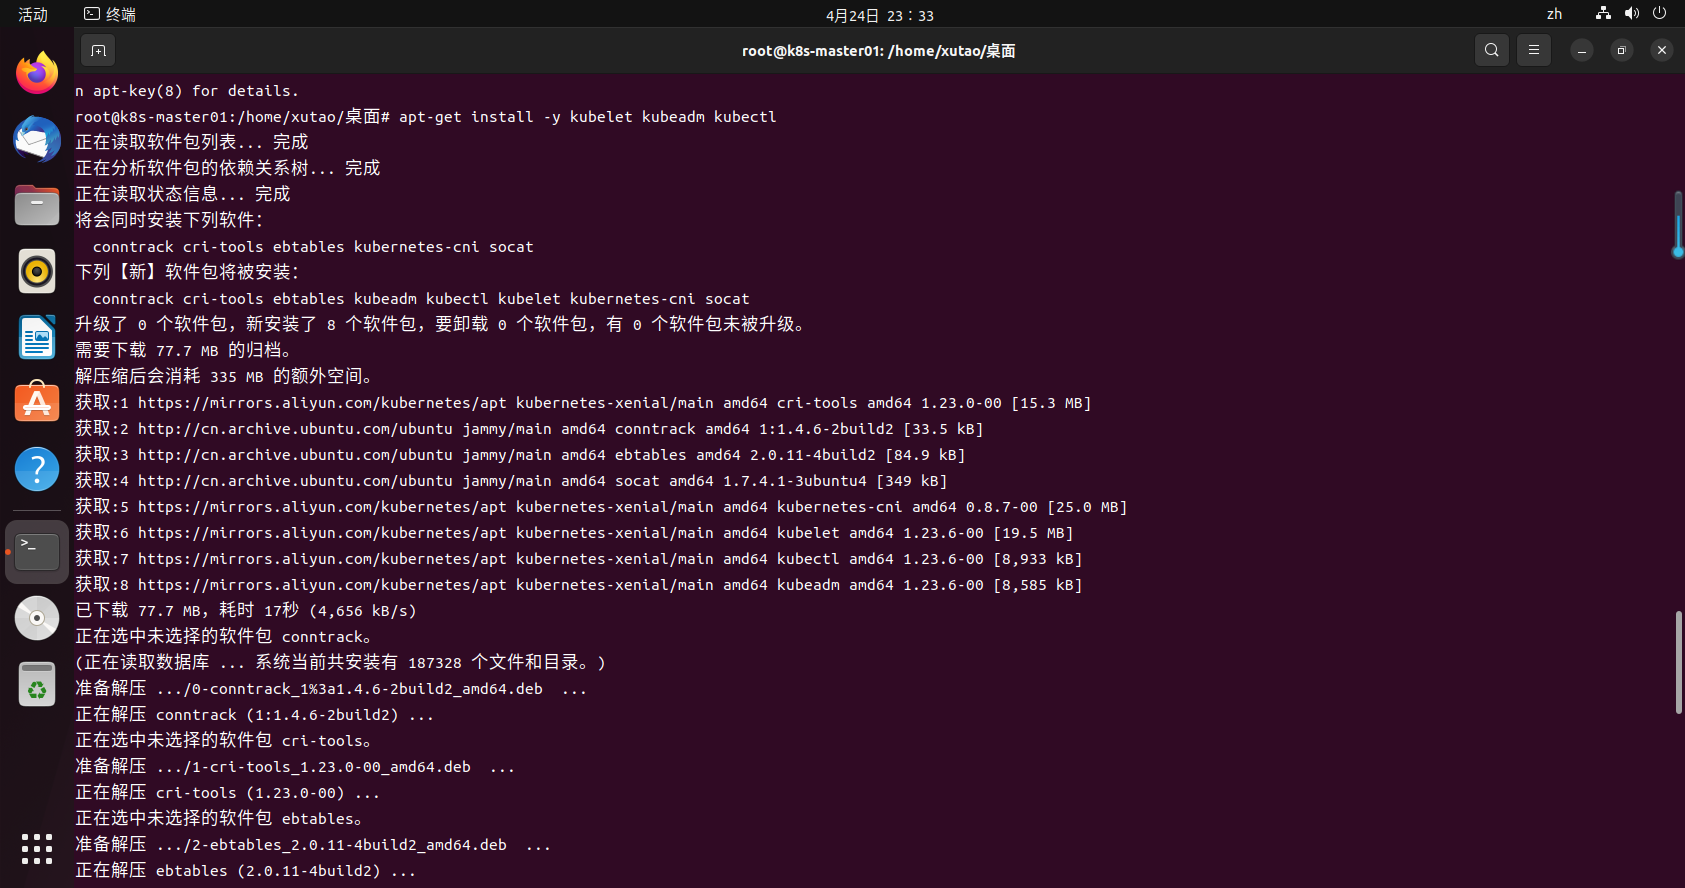Open the terminal search button
1685x888 pixels.
[1491, 50]
